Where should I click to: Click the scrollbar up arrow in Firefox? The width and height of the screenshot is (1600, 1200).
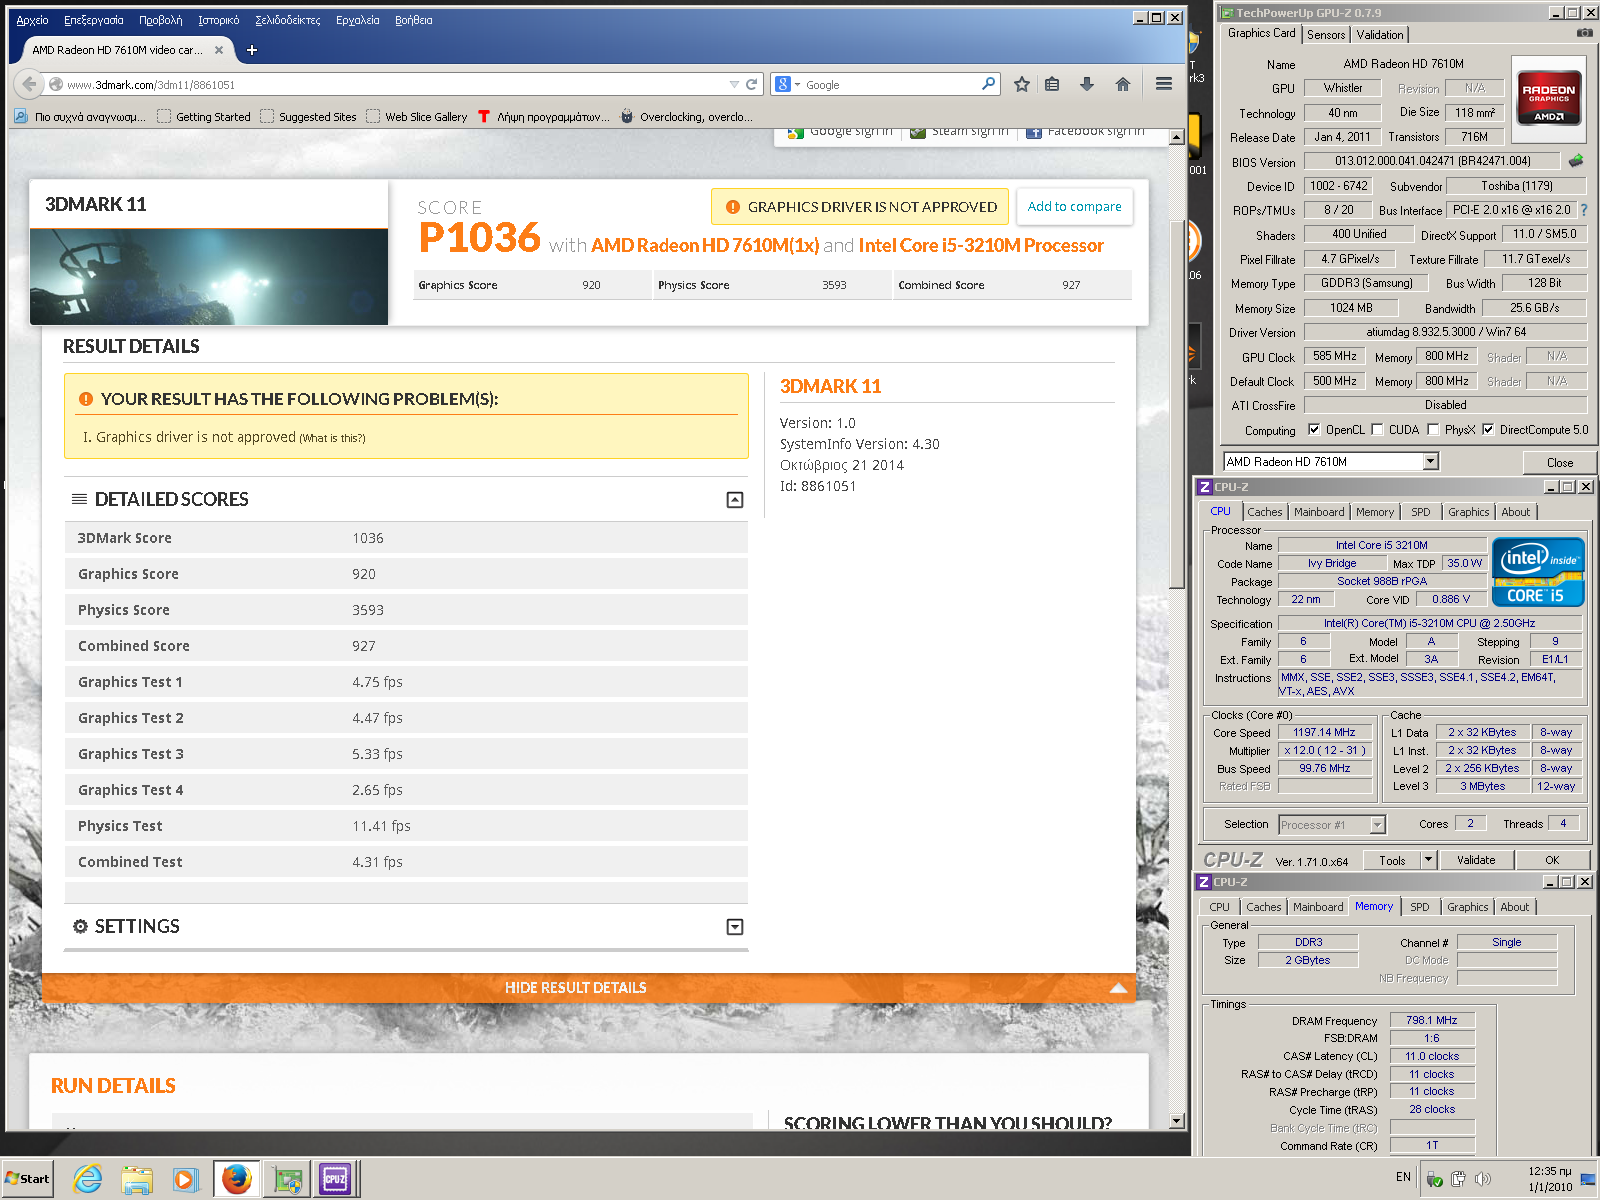(1177, 137)
